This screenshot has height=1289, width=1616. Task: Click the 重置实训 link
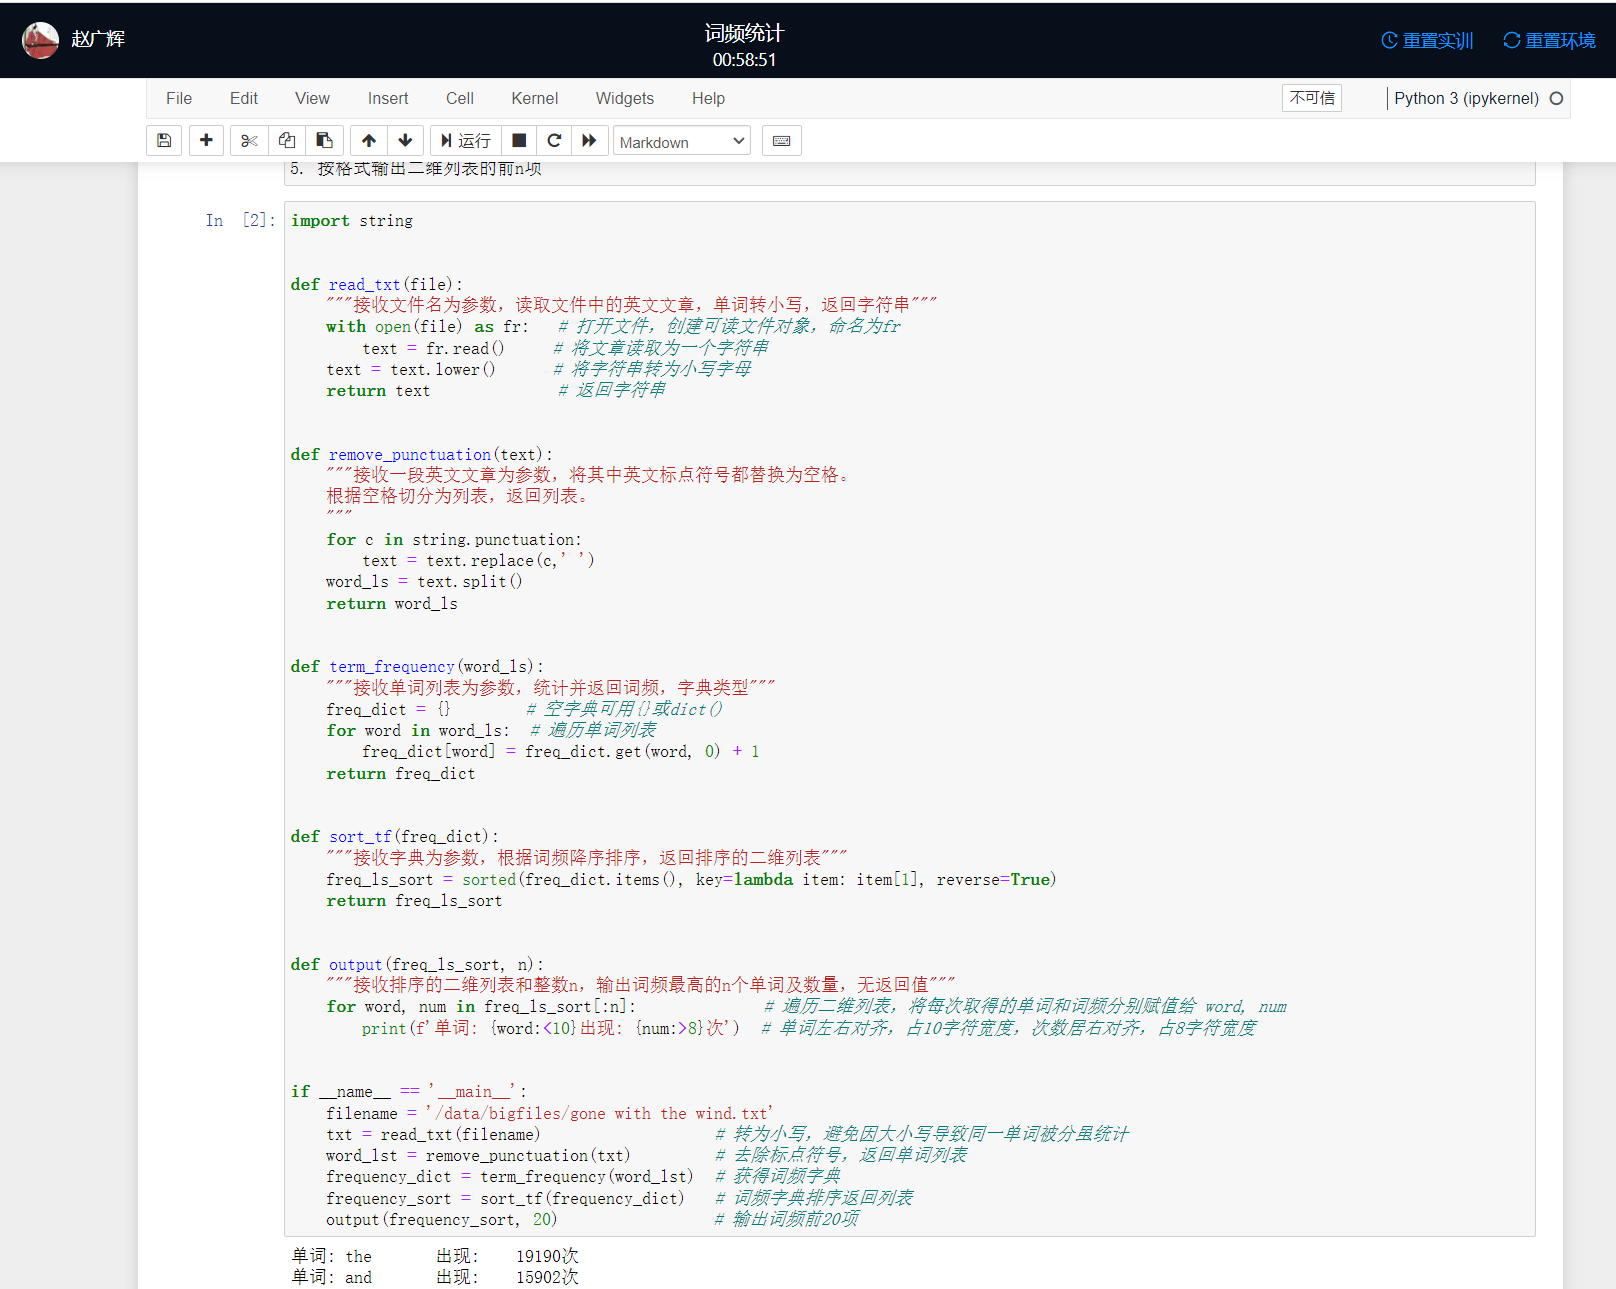1427,40
